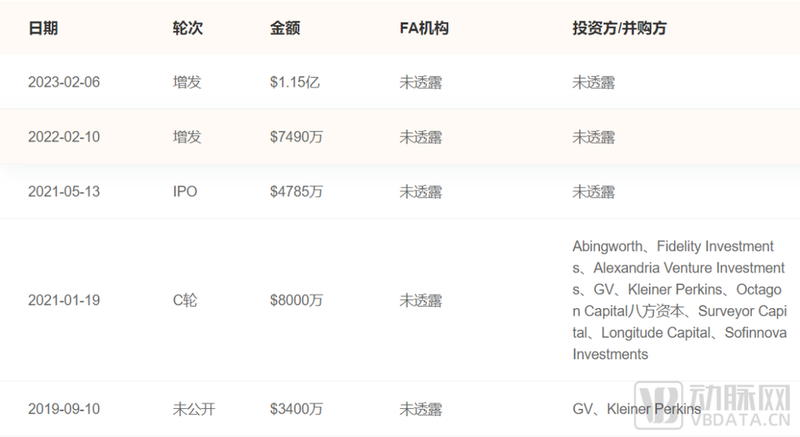The width and height of the screenshot is (800, 437).
Task: Select the 投资方/并购方 column header
Action: 619,28
